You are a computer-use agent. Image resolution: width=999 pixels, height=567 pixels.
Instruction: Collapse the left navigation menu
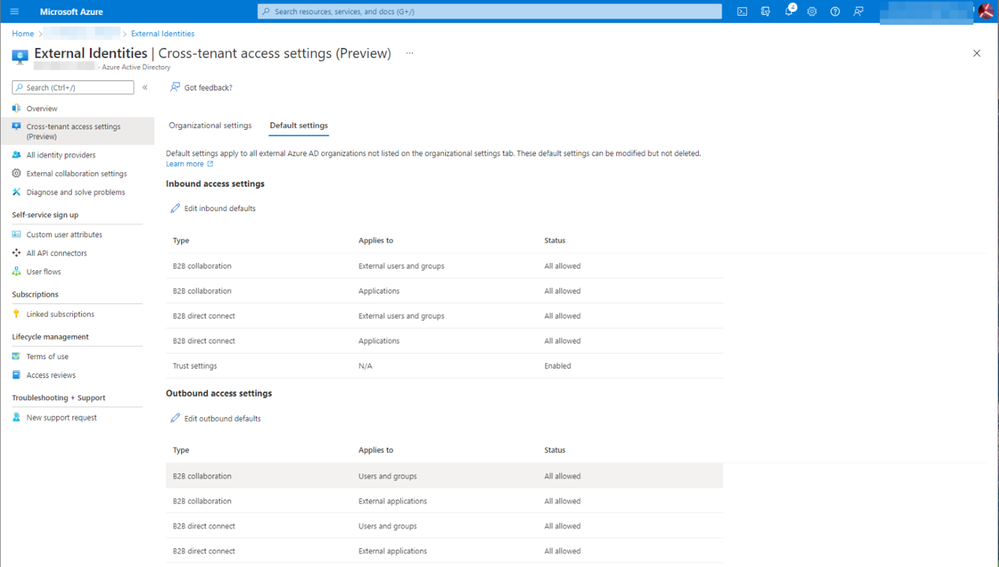145,87
